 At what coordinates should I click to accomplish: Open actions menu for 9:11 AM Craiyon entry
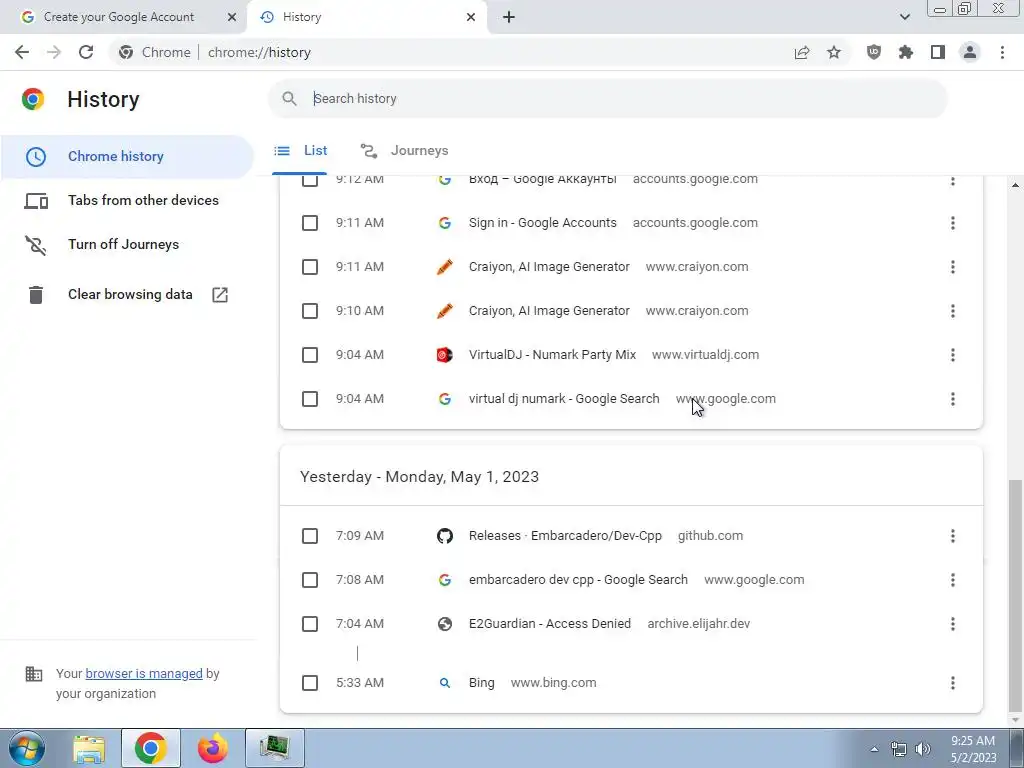[953, 267]
